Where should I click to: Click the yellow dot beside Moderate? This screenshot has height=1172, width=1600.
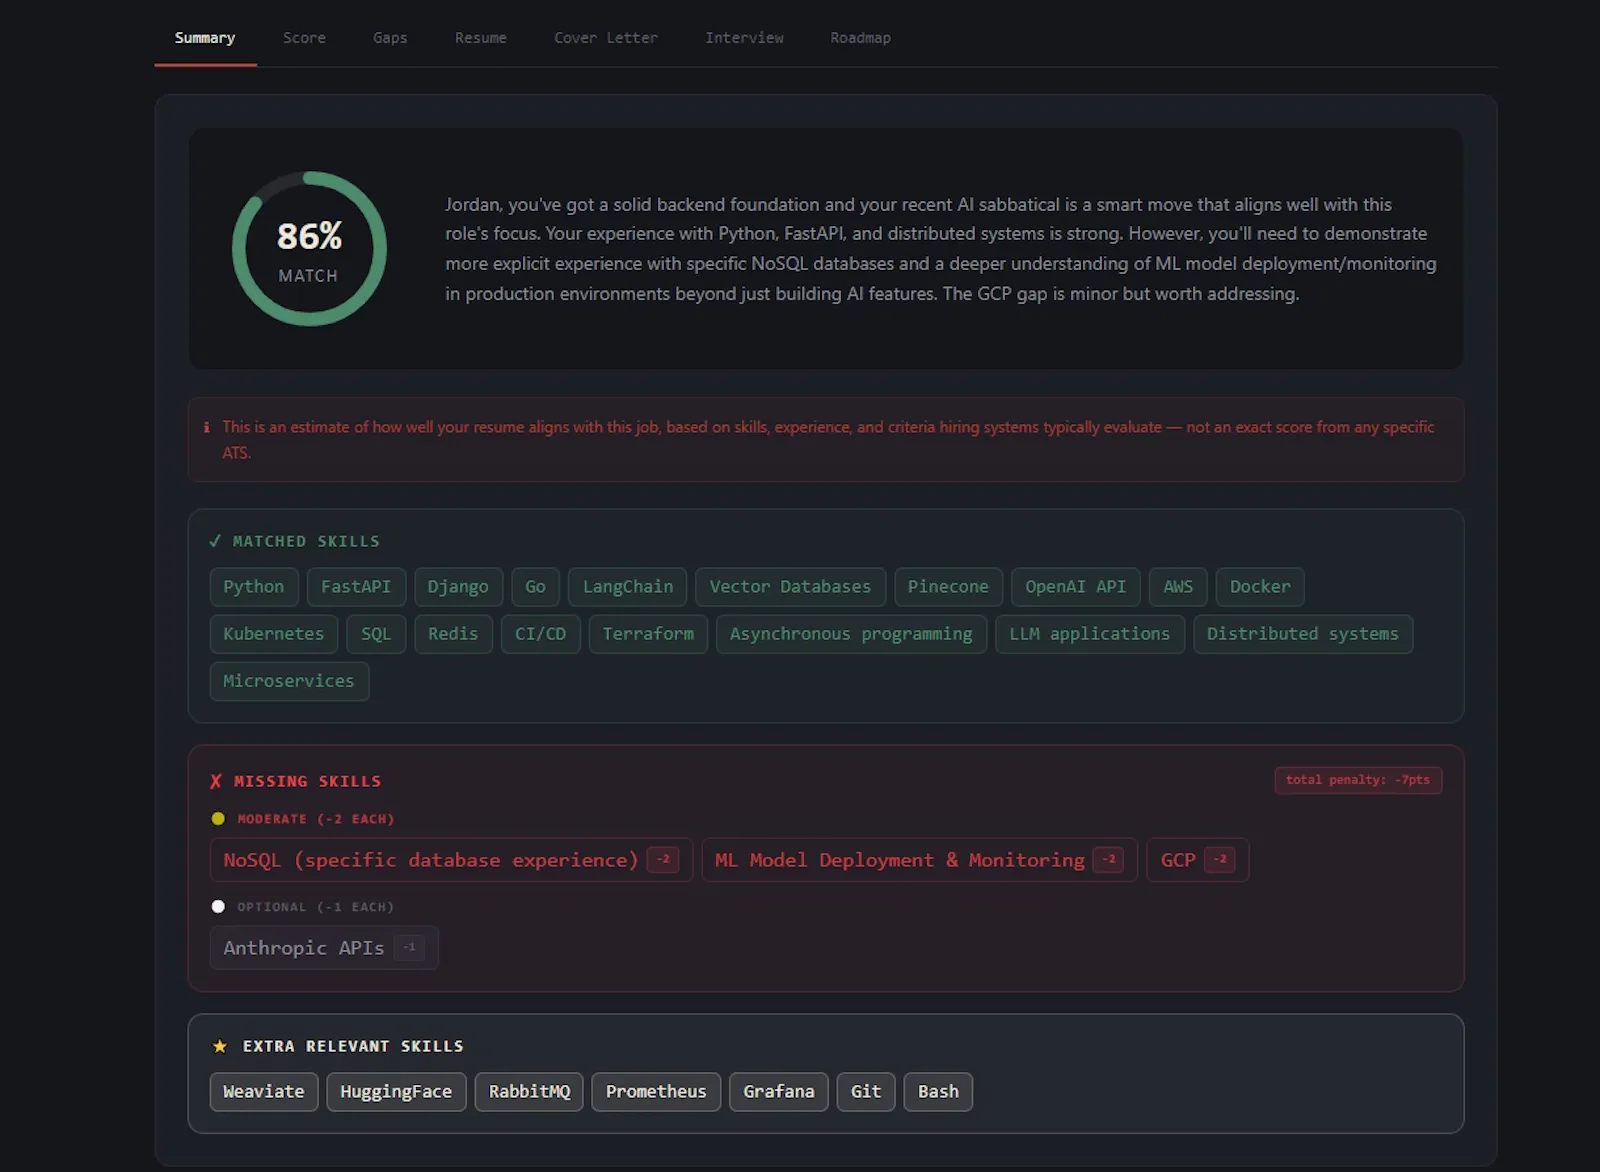(x=218, y=819)
